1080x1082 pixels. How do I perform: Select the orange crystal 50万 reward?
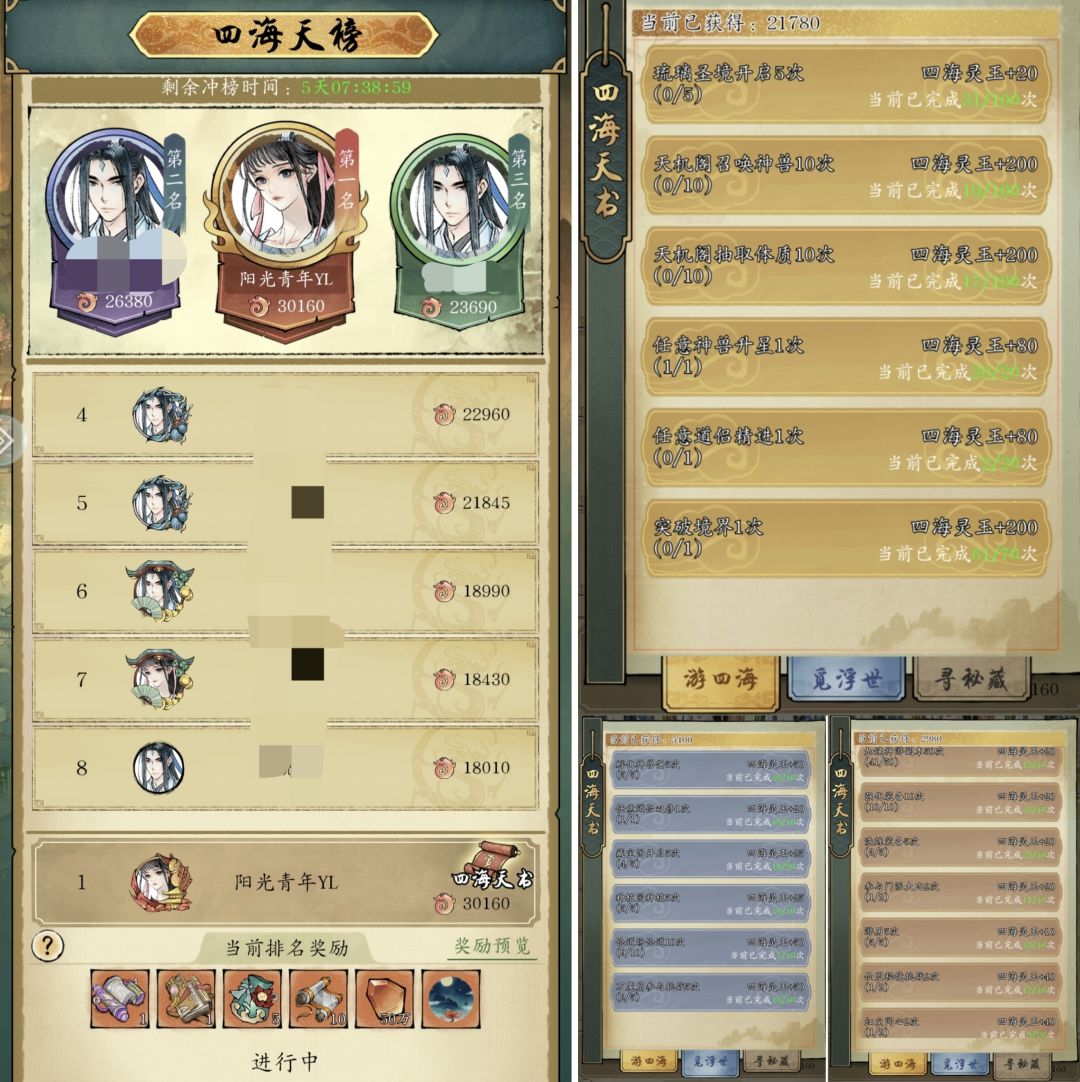[x=384, y=999]
